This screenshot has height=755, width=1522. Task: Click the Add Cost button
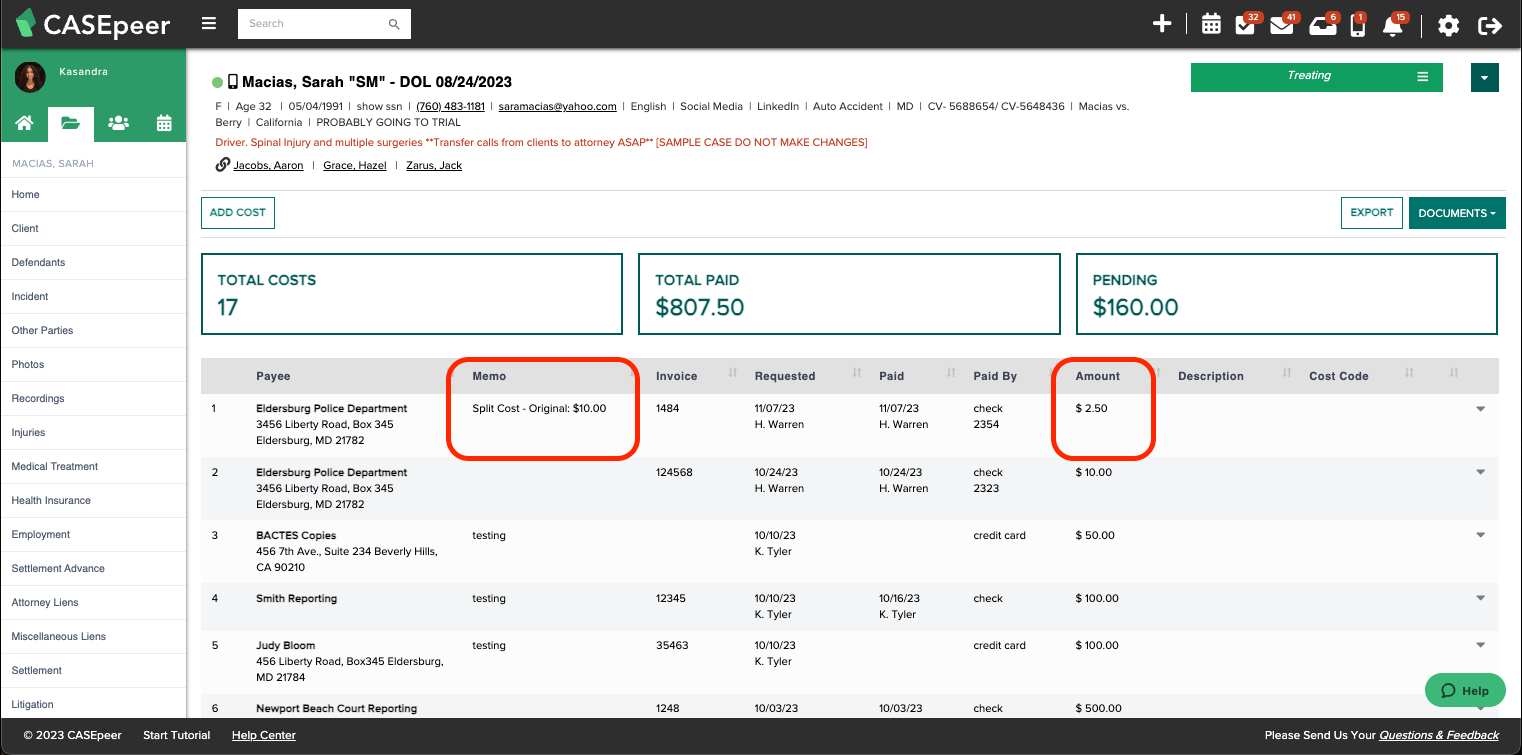click(x=237, y=212)
